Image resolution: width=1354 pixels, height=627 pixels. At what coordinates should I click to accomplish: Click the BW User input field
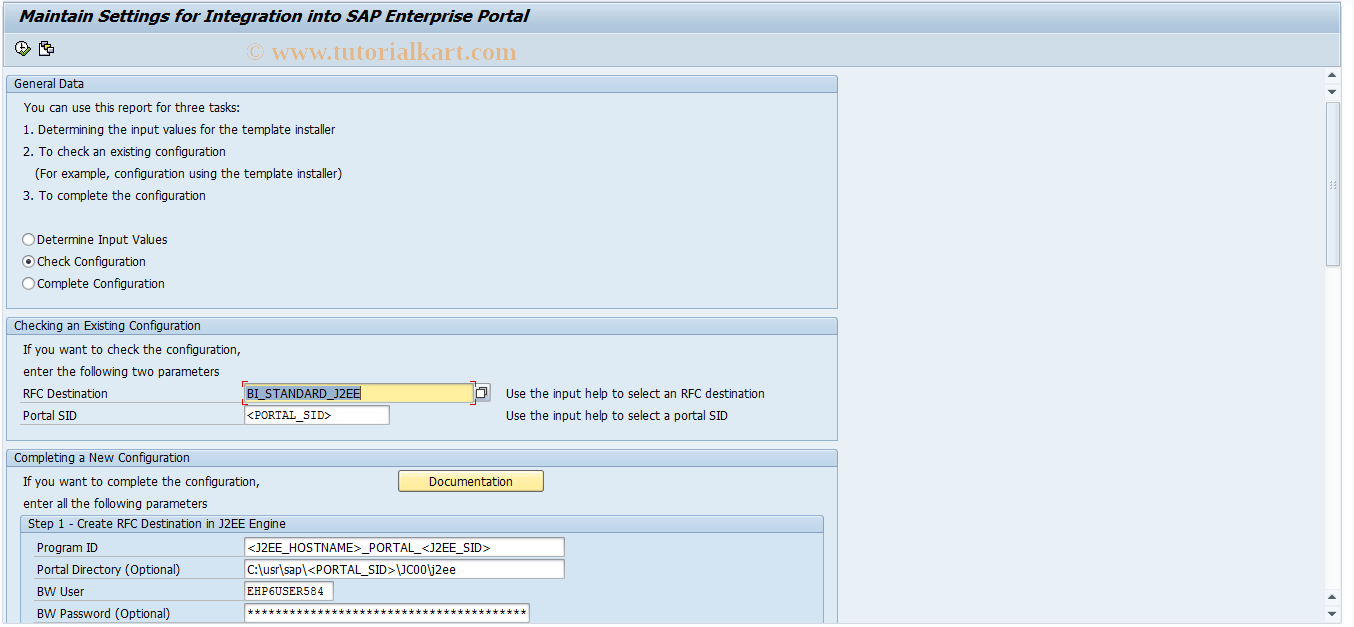[x=288, y=591]
